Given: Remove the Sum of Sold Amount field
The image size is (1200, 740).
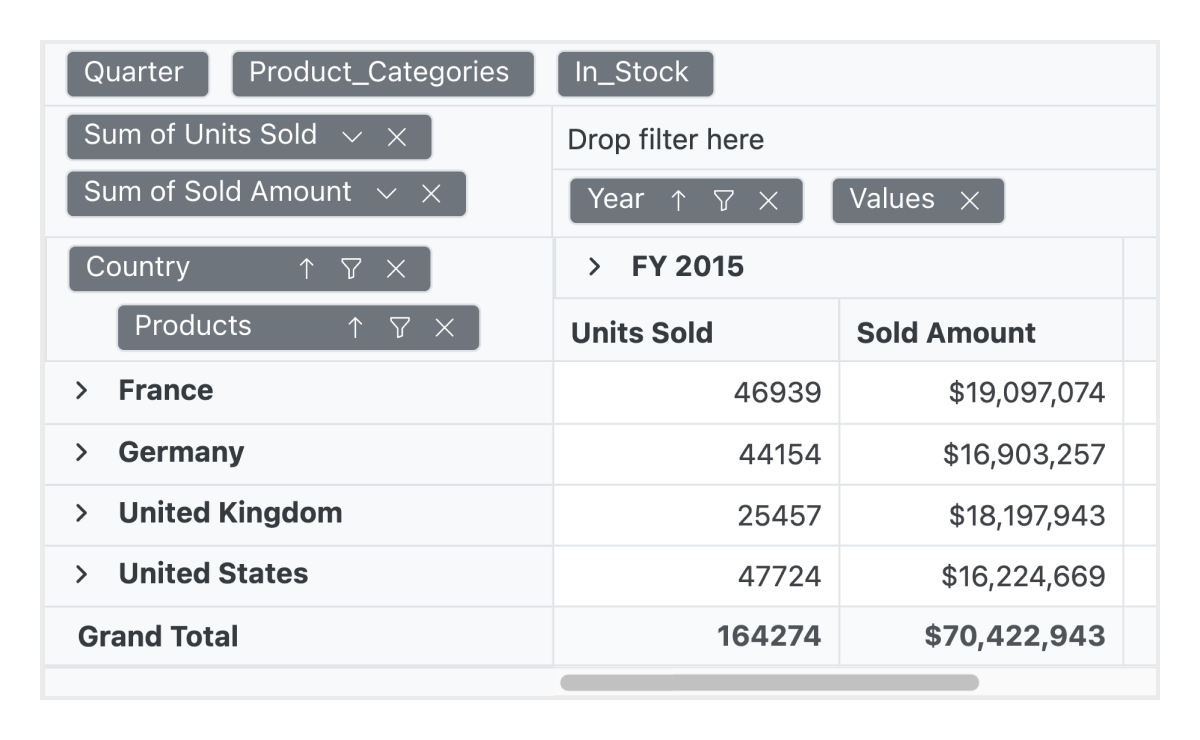Looking at the screenshot, I should (x=432, y=194).
